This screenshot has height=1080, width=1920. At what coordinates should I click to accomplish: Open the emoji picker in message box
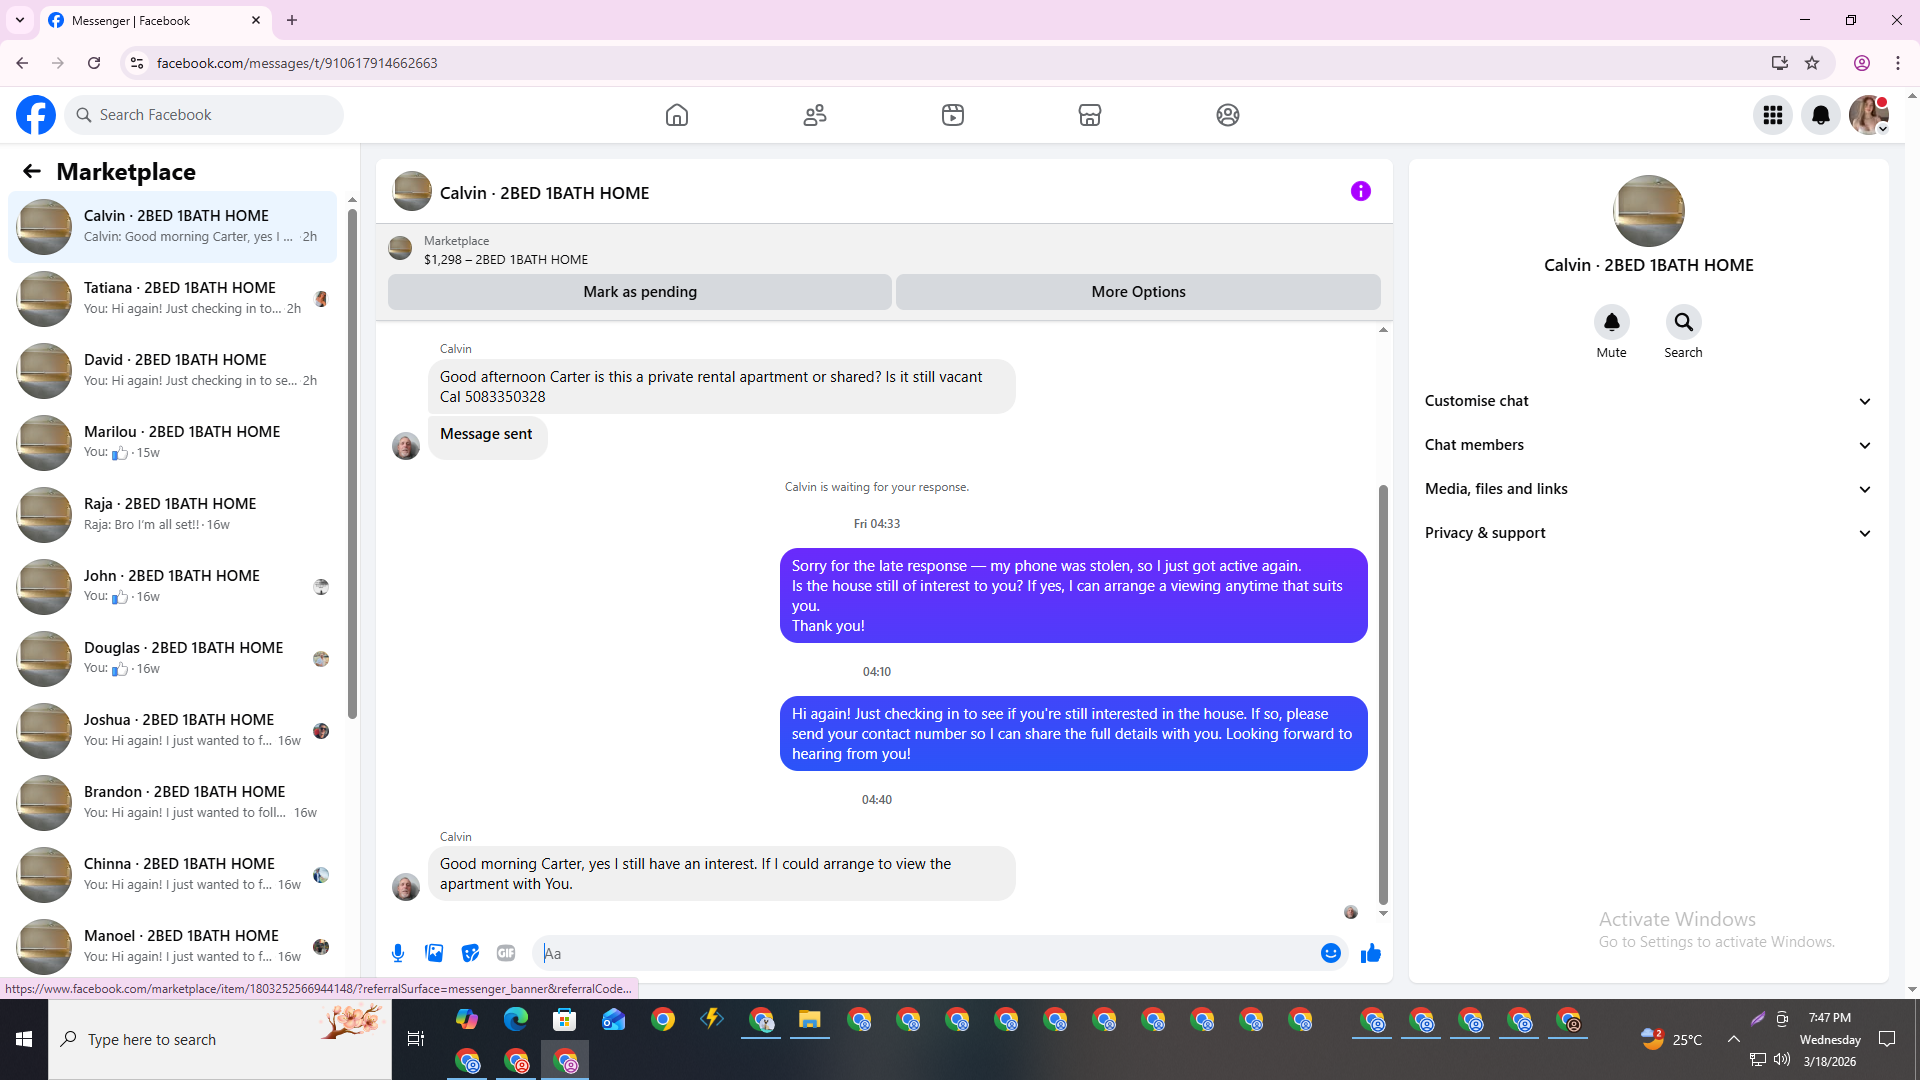[x=1330, y=953]
